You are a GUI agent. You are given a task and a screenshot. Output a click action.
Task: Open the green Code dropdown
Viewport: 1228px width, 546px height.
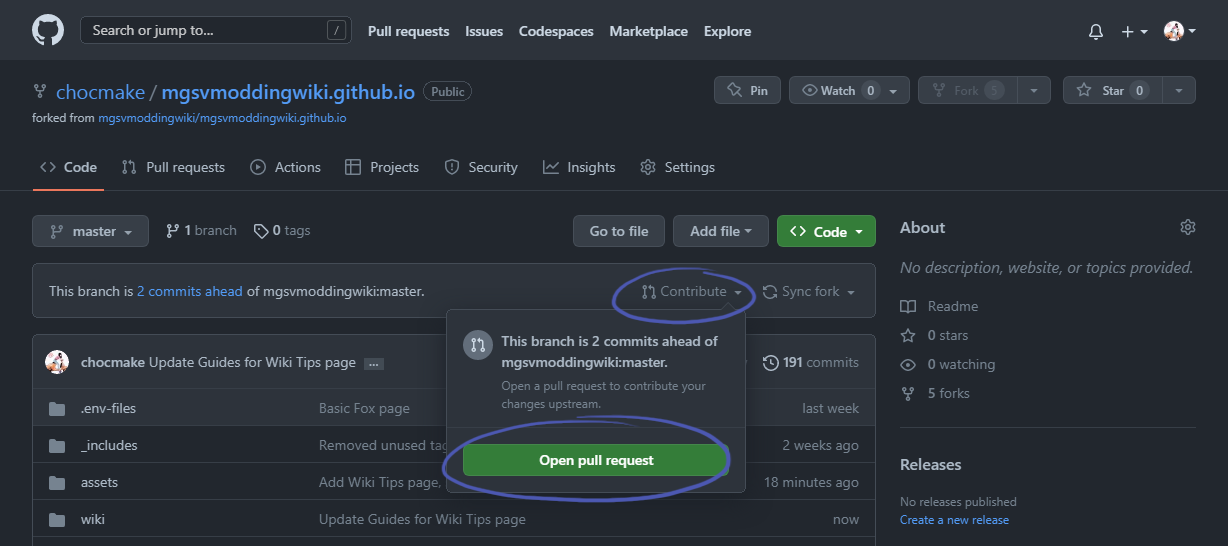[826, 231]
